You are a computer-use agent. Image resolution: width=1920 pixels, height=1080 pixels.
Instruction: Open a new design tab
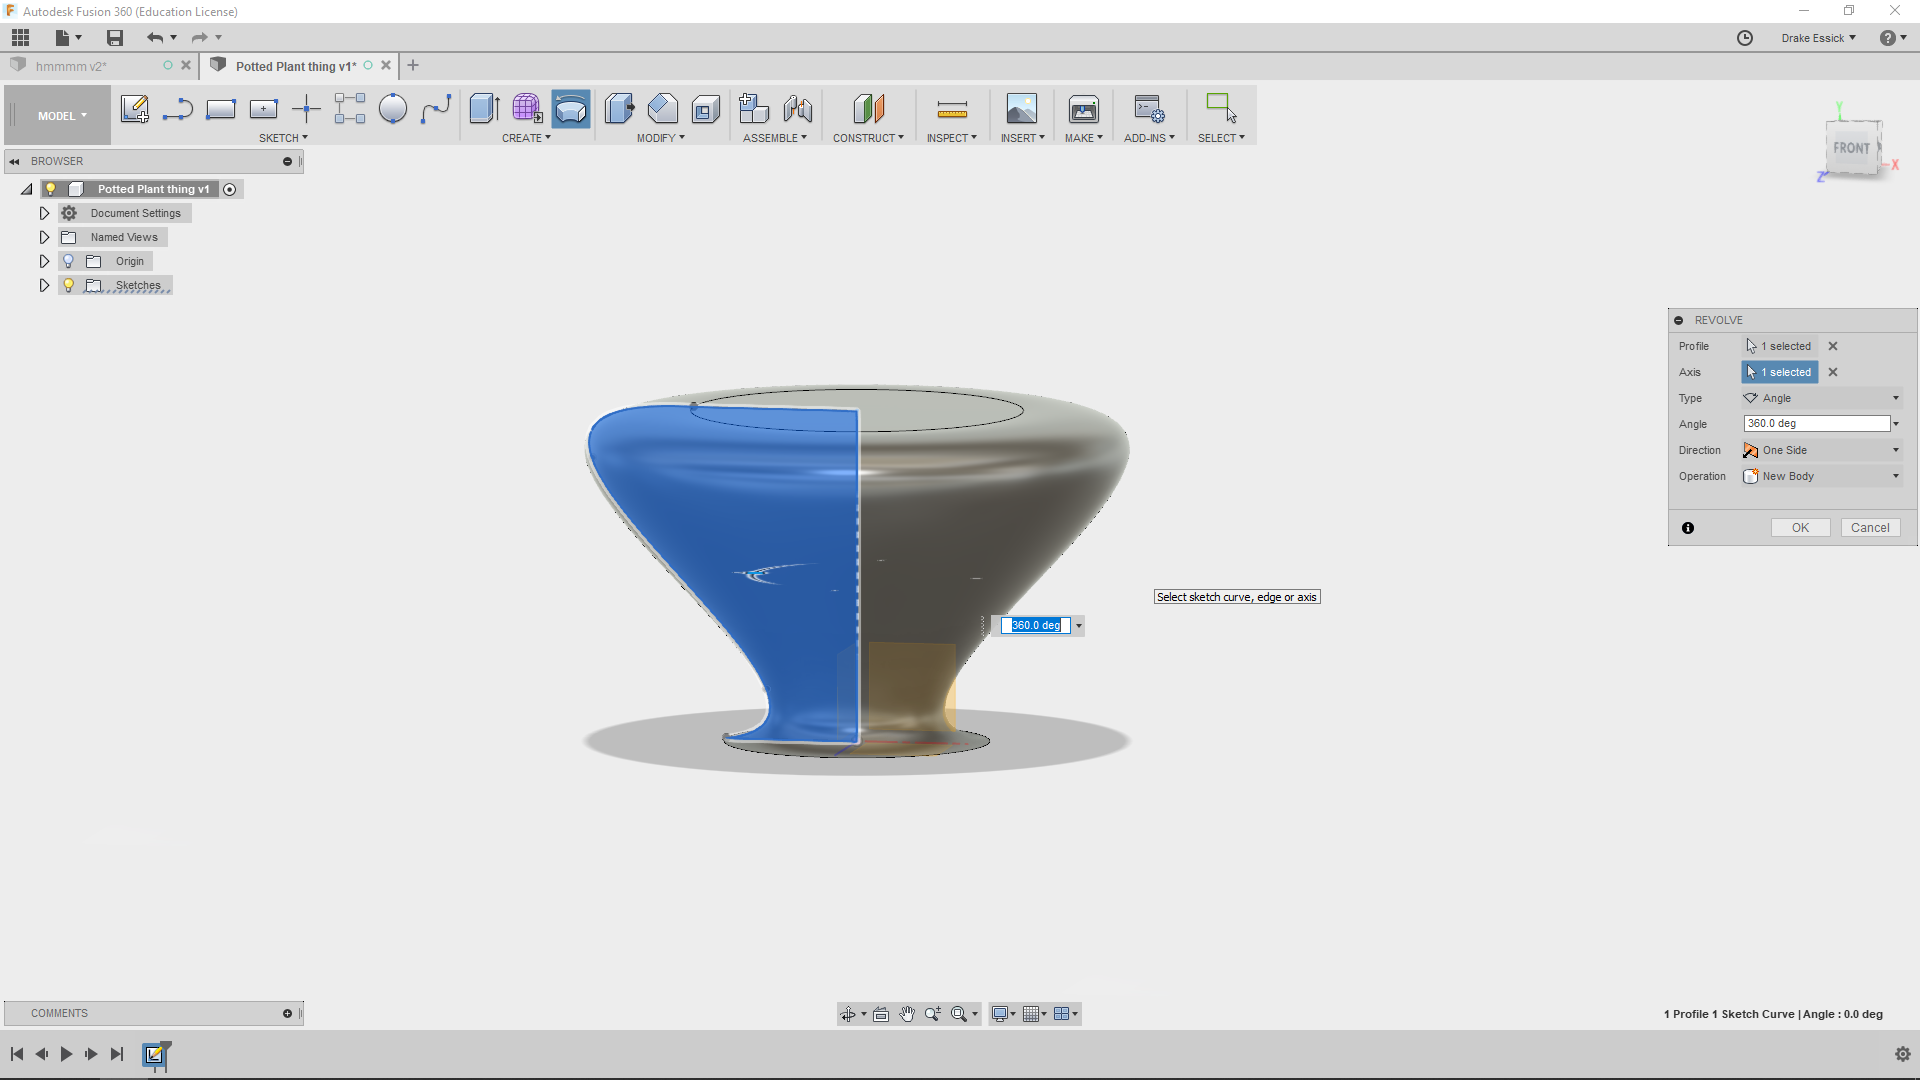click(413, 66)
